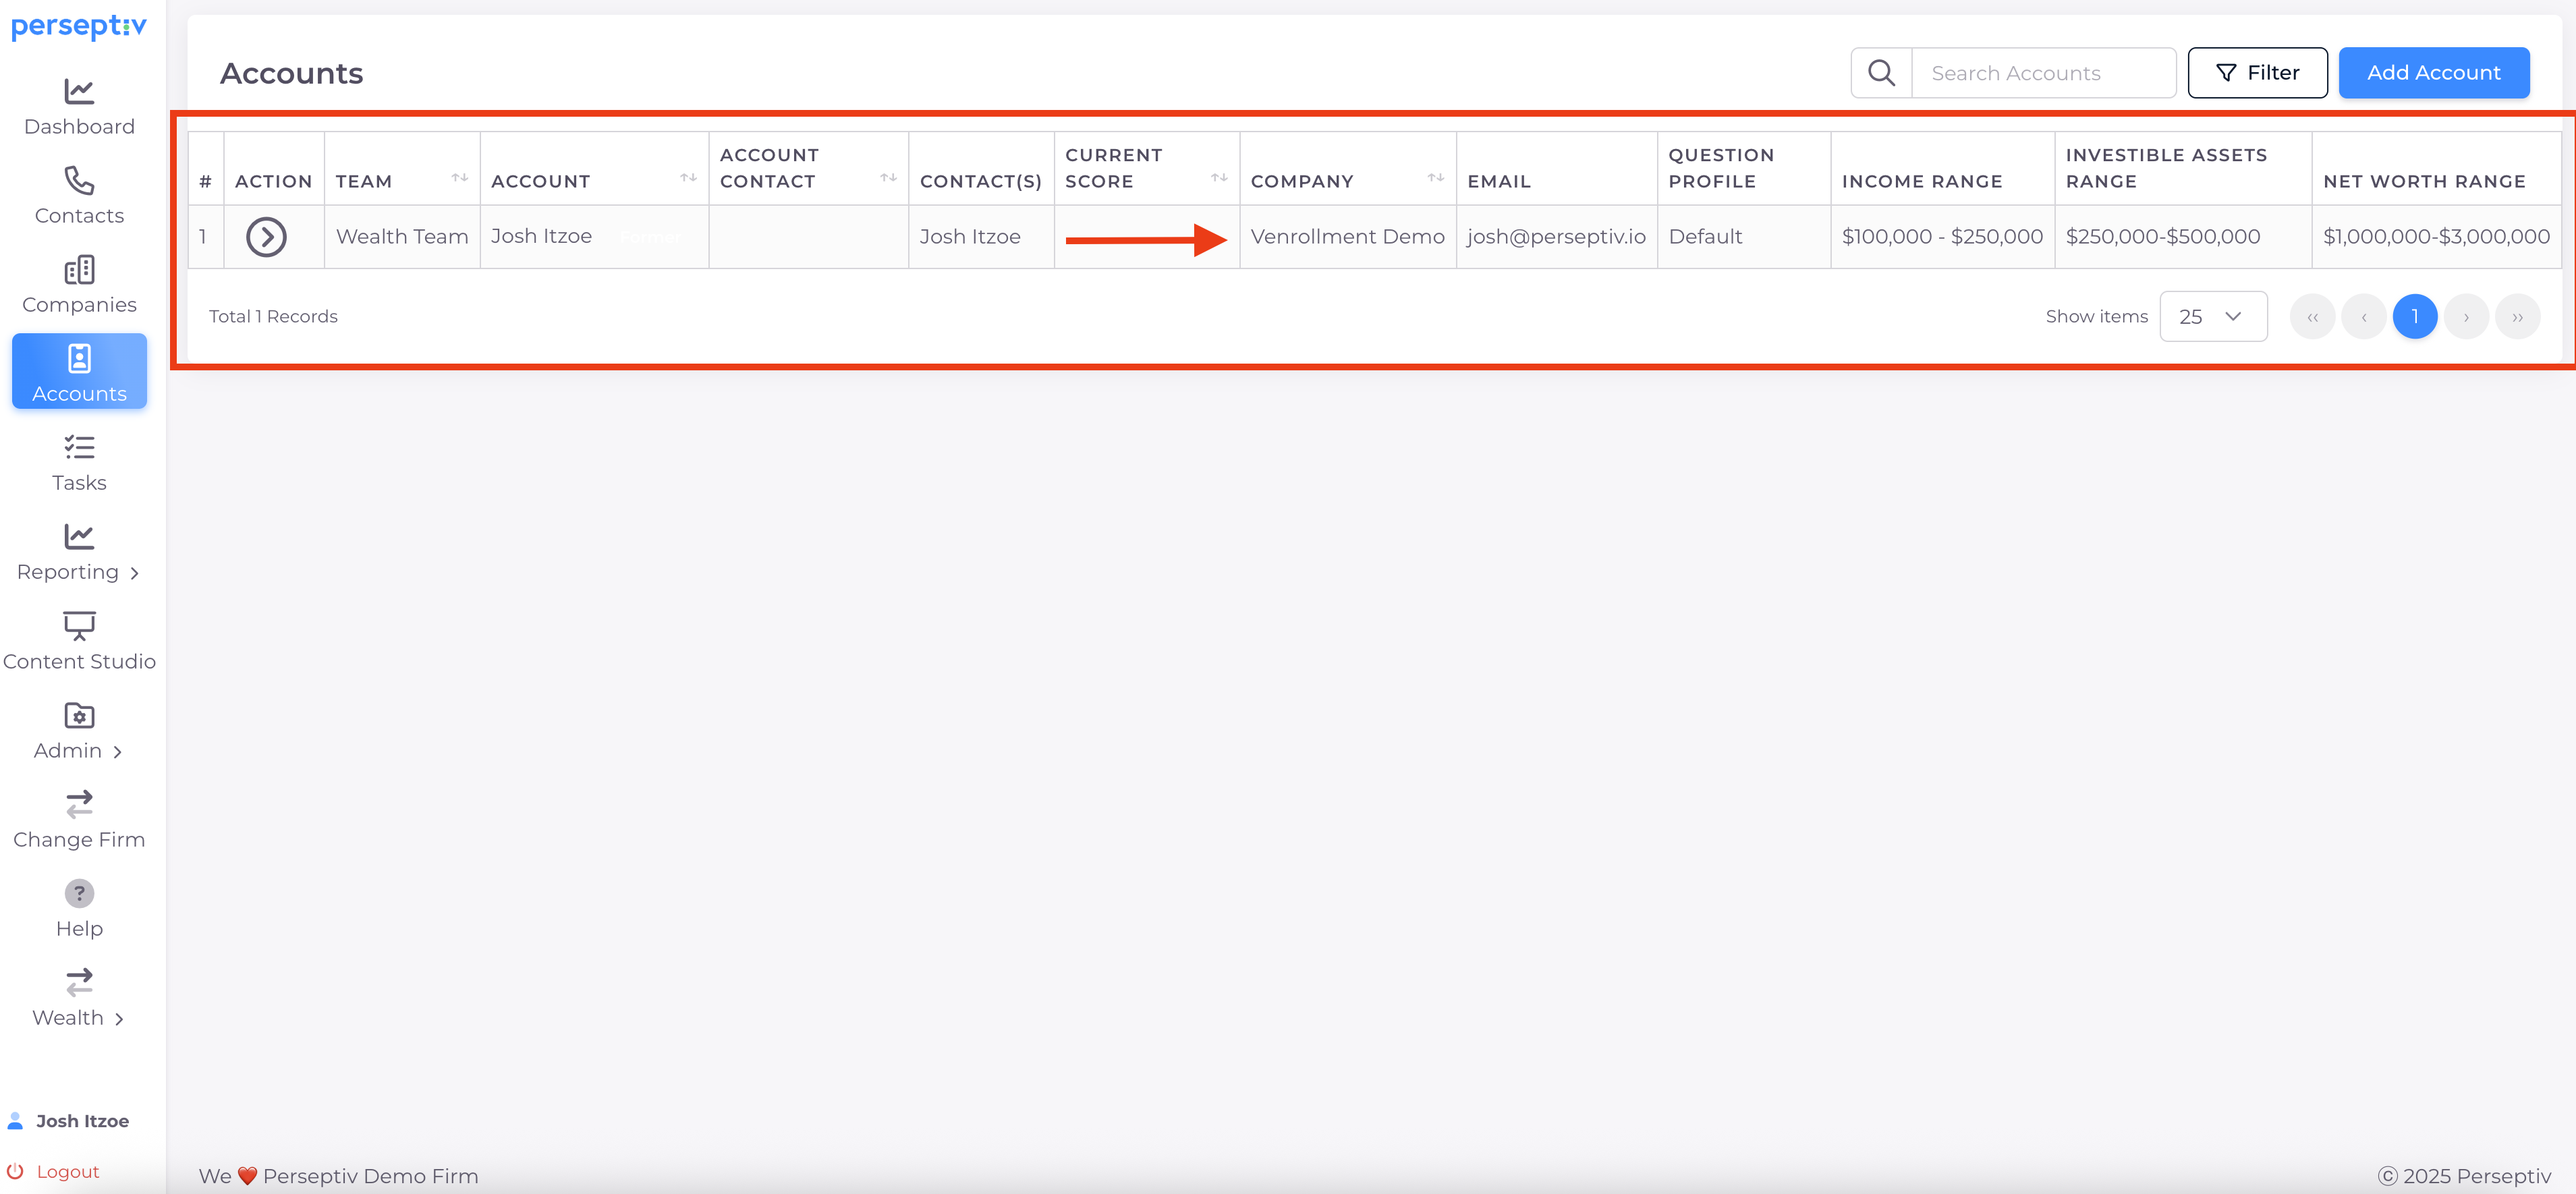The width and height of the screenshot is (2576, 1194).
Task: Sort table by Team column arrows
Action: click(459, 178)
